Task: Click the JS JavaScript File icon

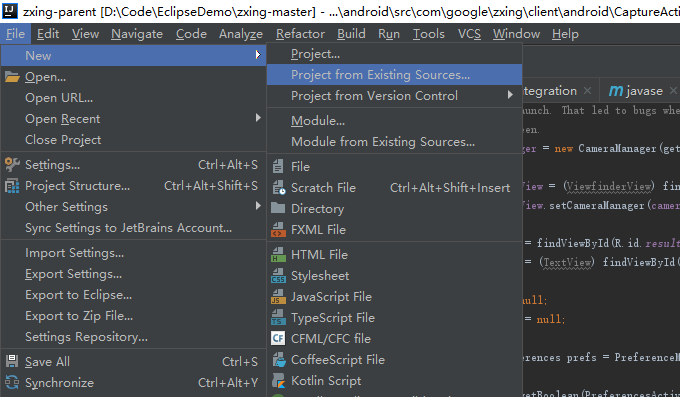Action: click(x=278, y=297)
